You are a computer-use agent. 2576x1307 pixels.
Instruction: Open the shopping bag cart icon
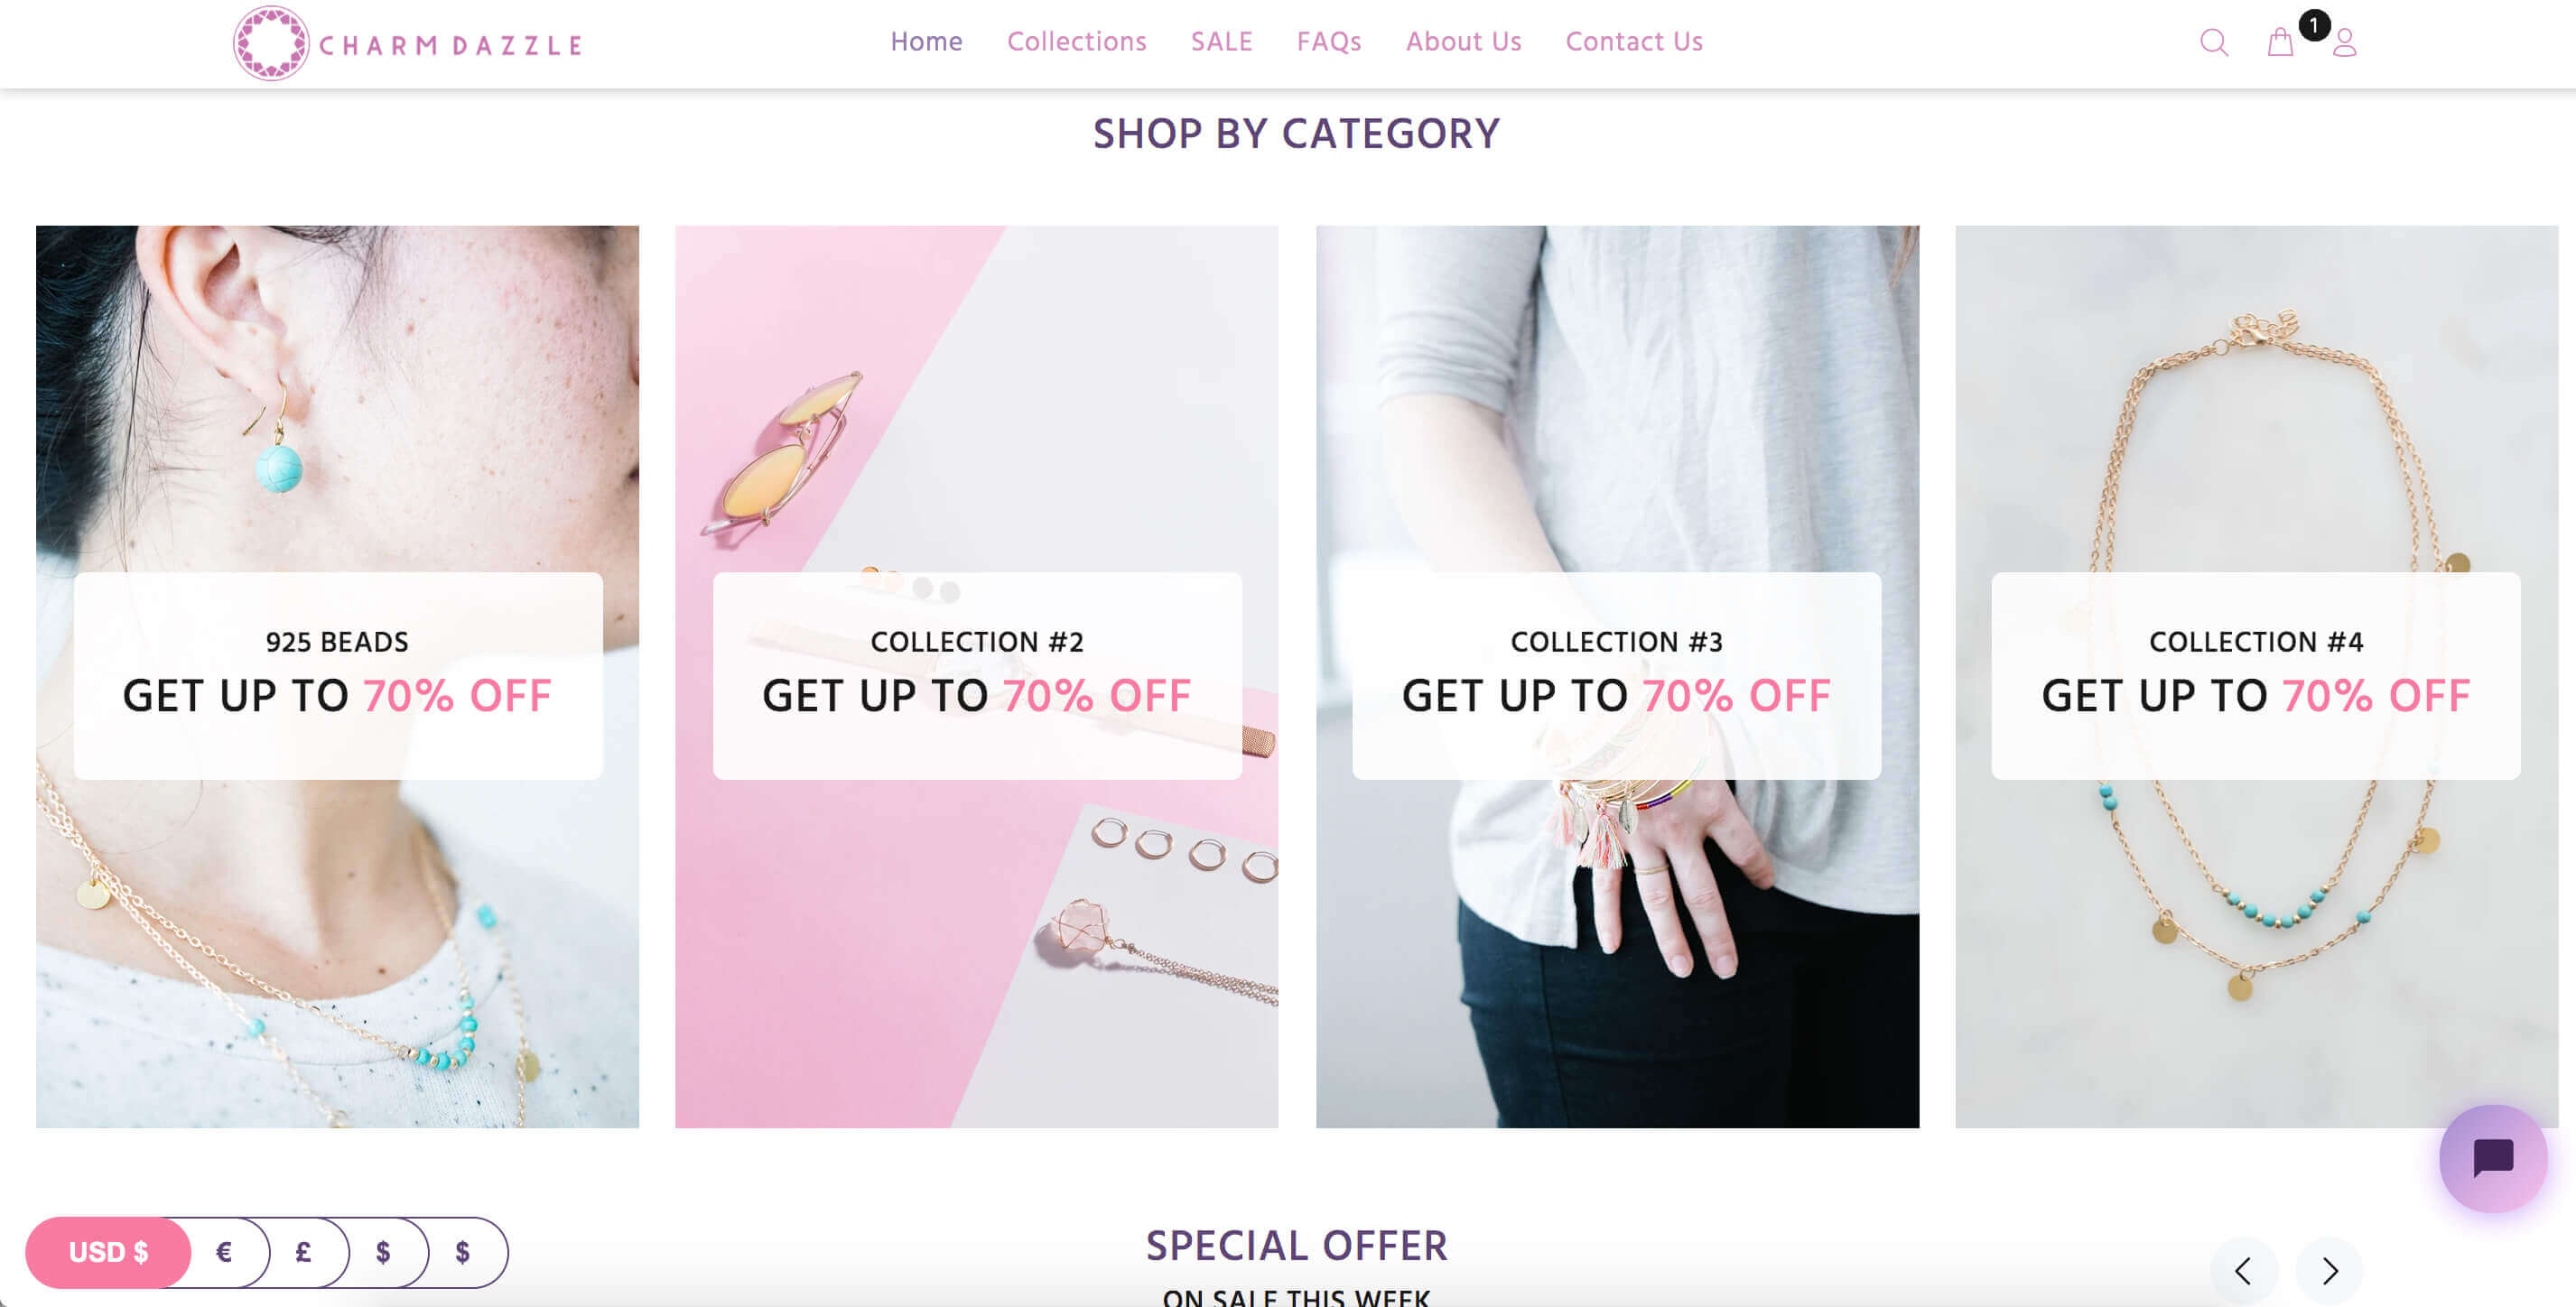(2280, 43)
